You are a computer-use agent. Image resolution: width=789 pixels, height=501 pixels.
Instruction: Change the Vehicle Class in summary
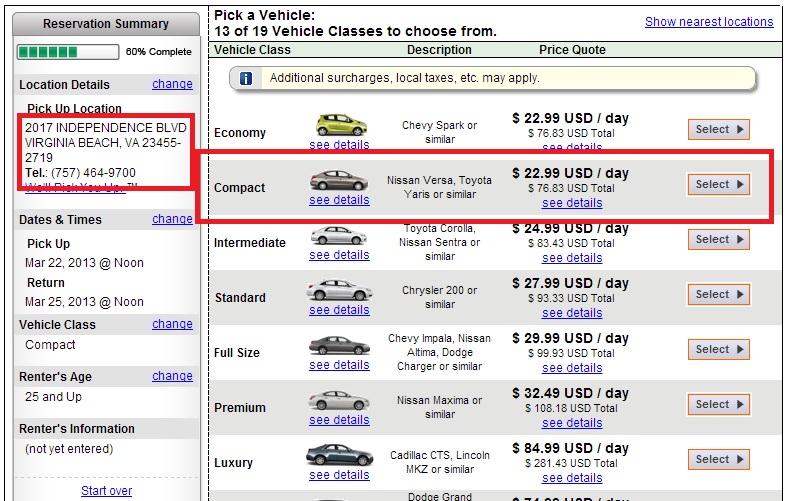pos(172,324)
